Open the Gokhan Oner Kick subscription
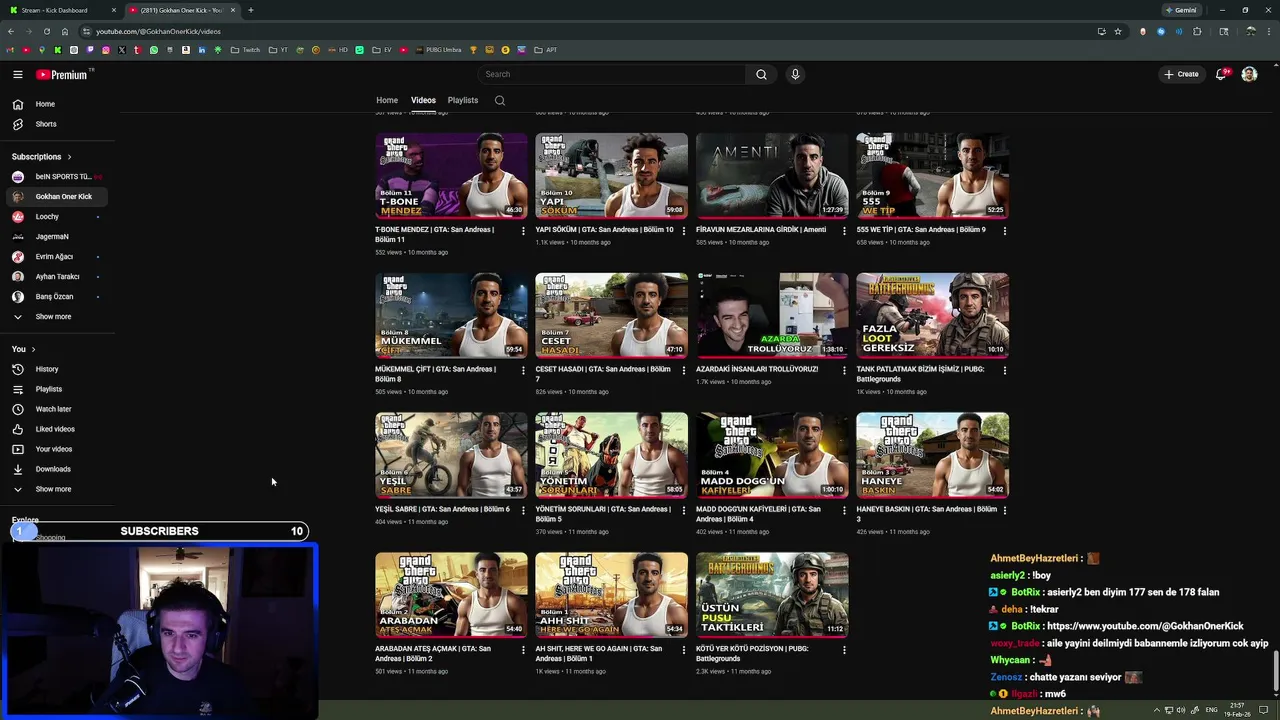Screen dimensions: 1280x720 click(x=57, y=197)
